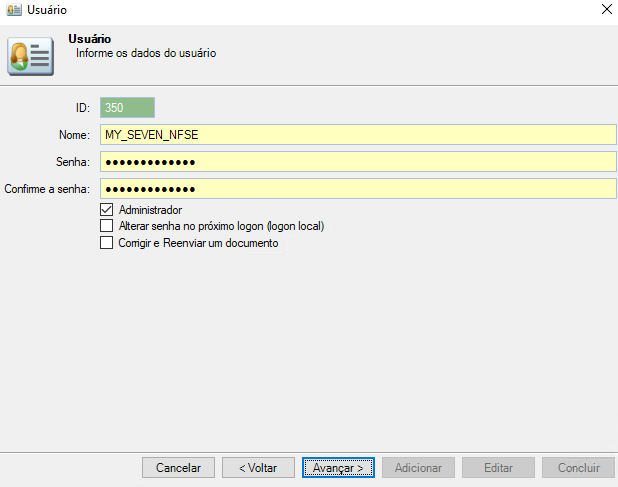Go back with the Voltar button
618x487 pixels.
(258, 468)
